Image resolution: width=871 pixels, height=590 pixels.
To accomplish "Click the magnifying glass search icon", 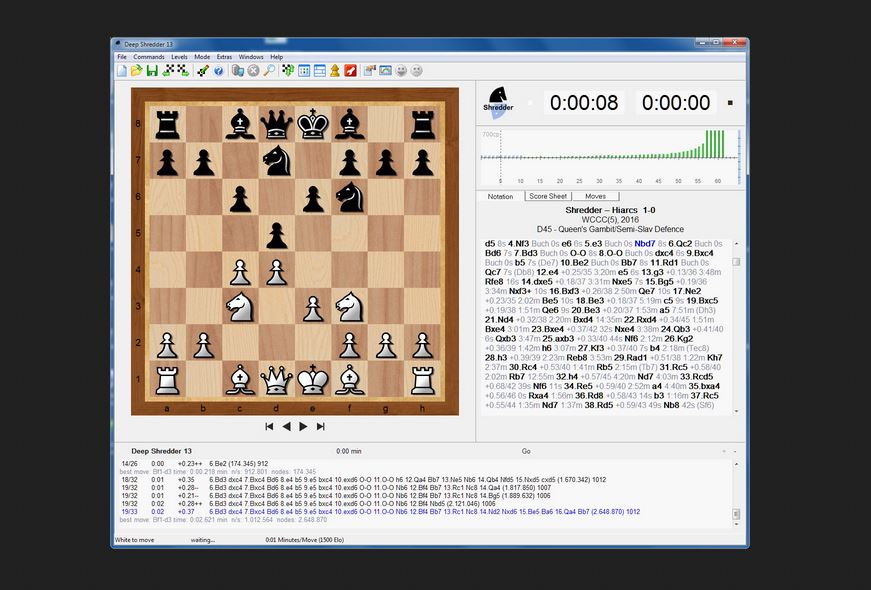I will coord(269,71).
